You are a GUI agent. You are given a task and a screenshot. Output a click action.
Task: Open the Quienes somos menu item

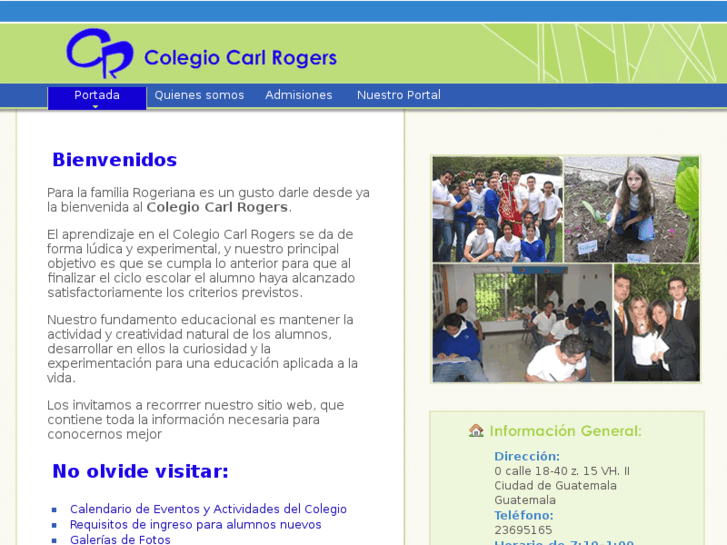(x=199, y=95)
